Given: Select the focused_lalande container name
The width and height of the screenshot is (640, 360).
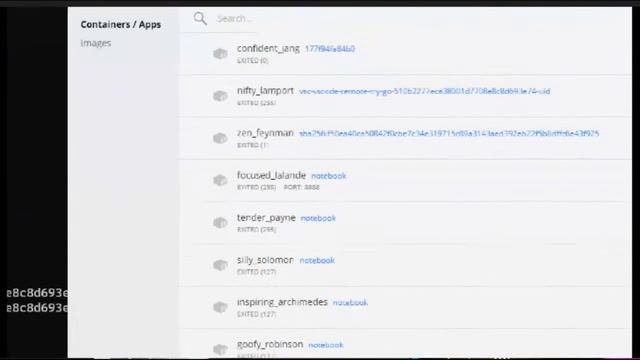Looking at the screenshot, I should click(x=271, y=175).
